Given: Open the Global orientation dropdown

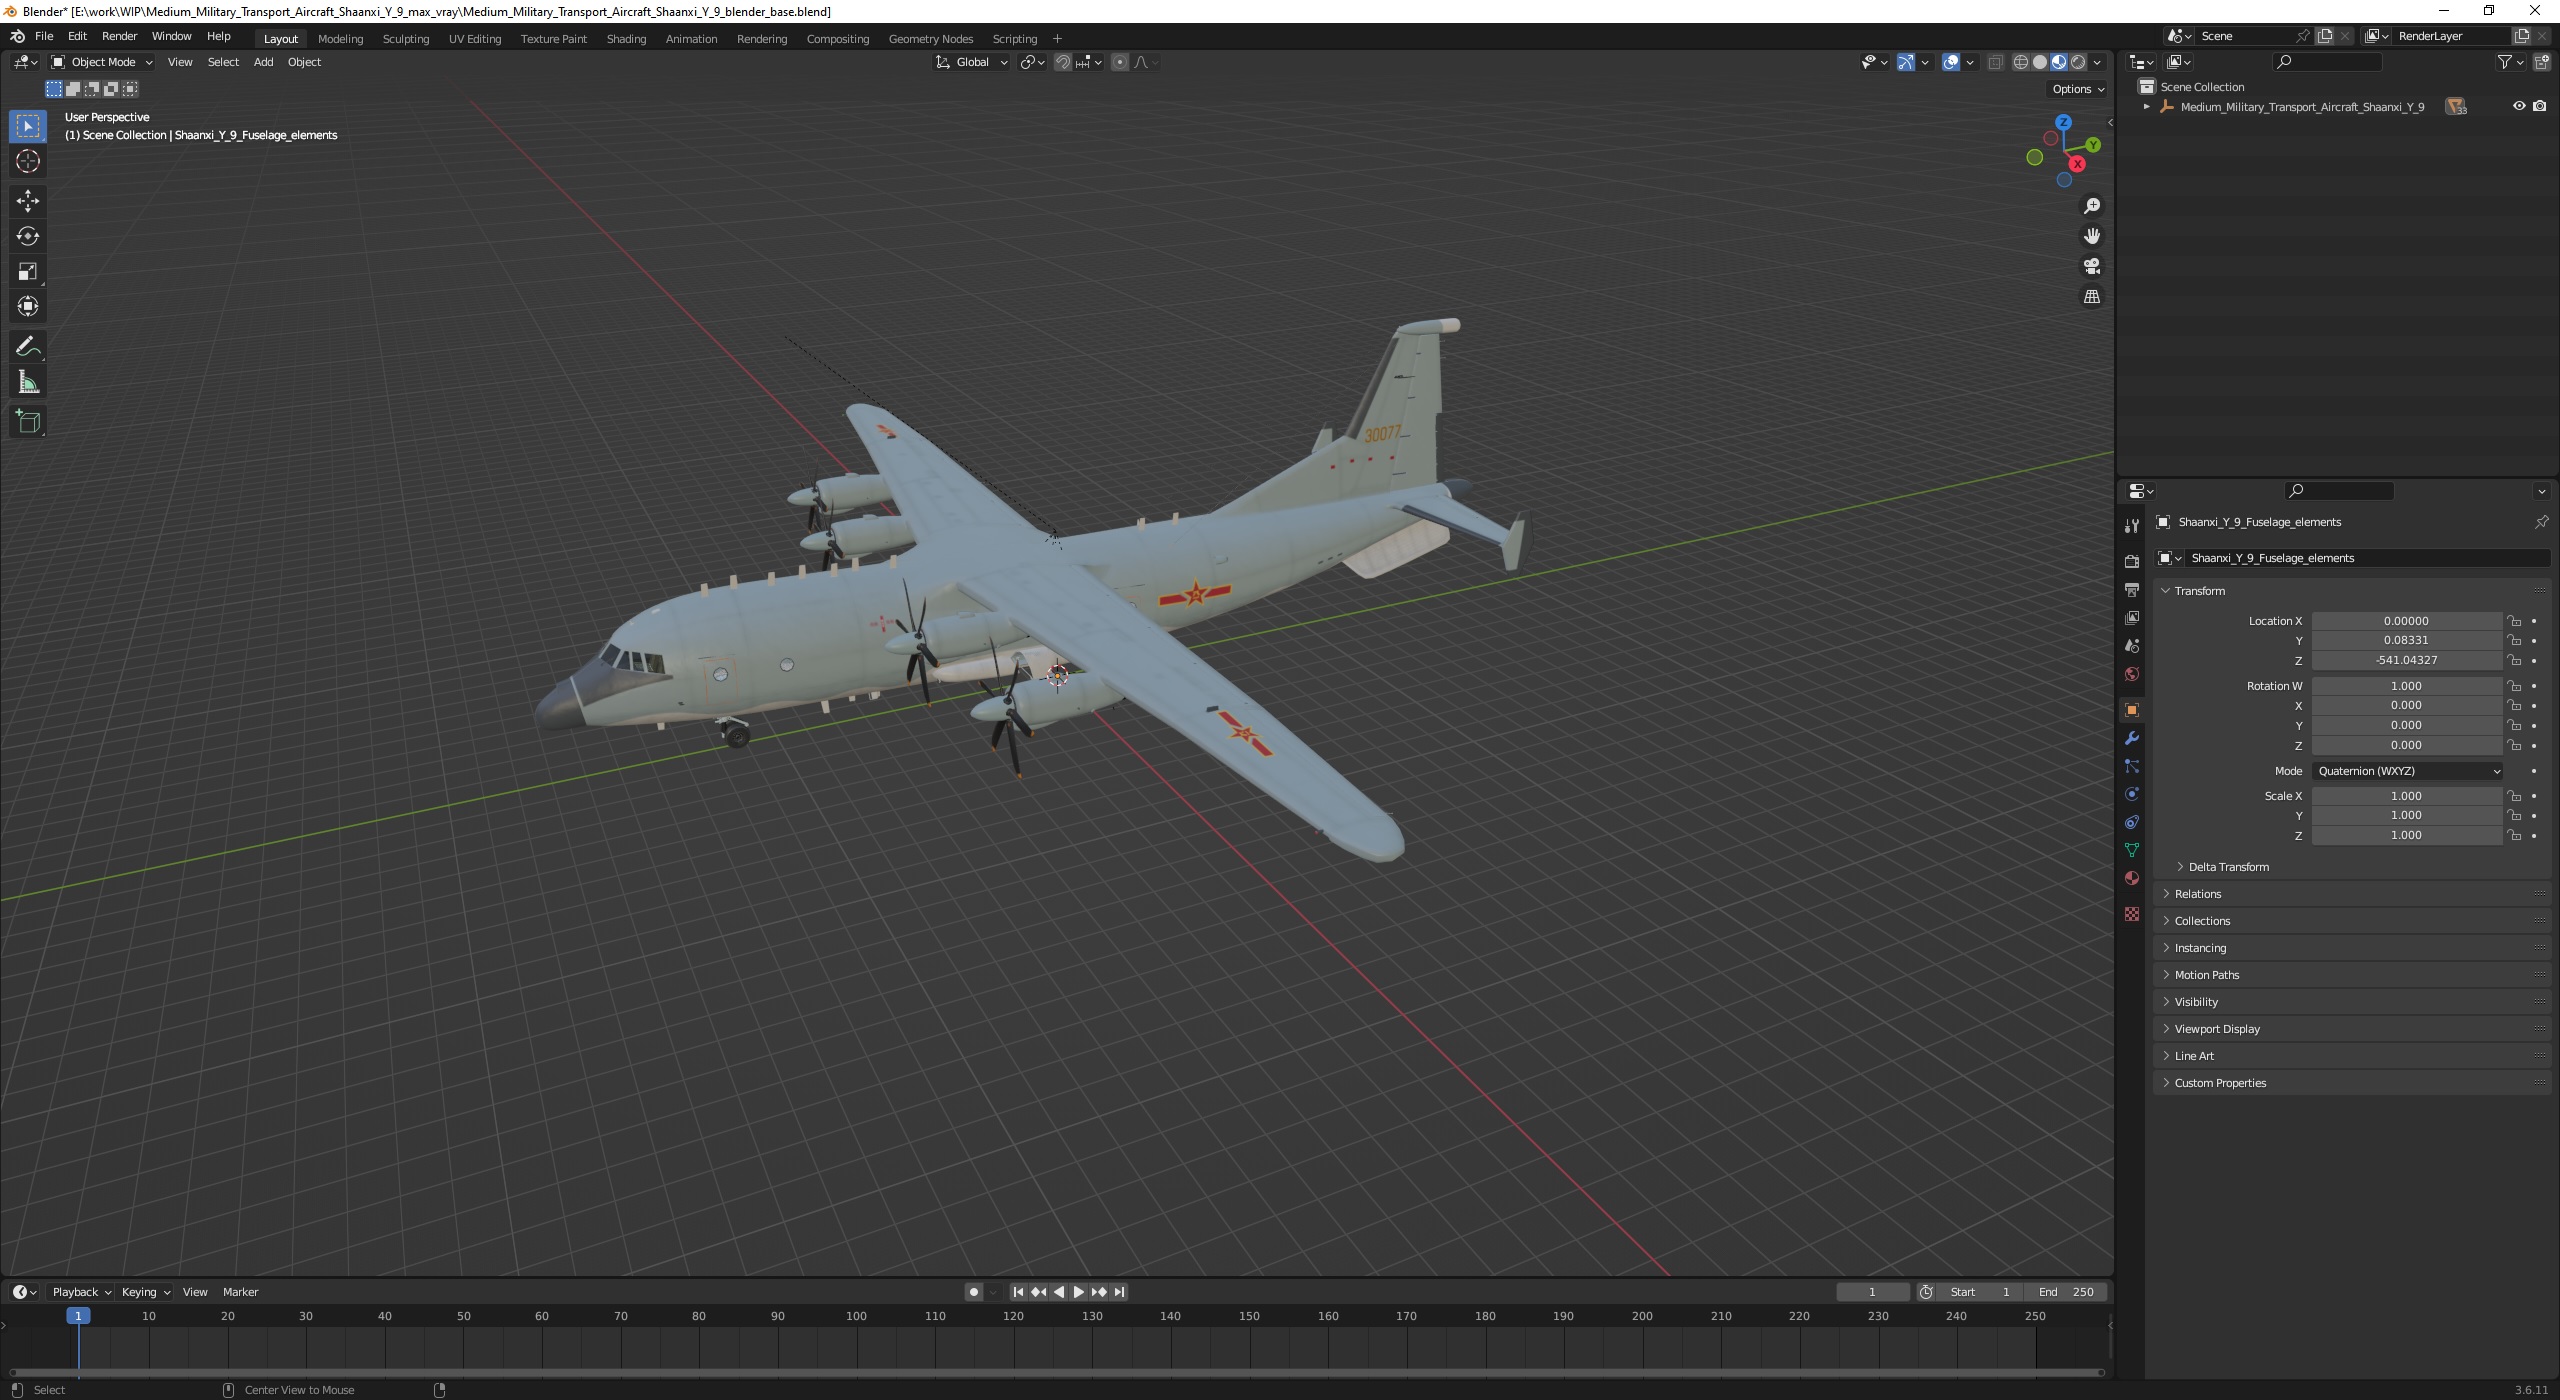Looking at the screenshot, I should (x=971, y=62).
